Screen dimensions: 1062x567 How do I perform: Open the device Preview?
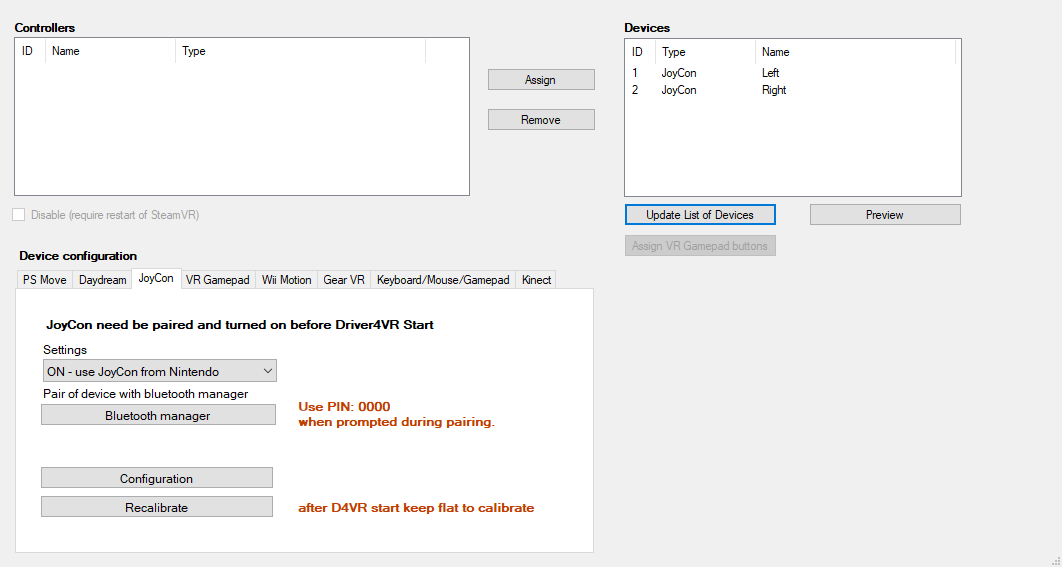(x=884, y=215)
